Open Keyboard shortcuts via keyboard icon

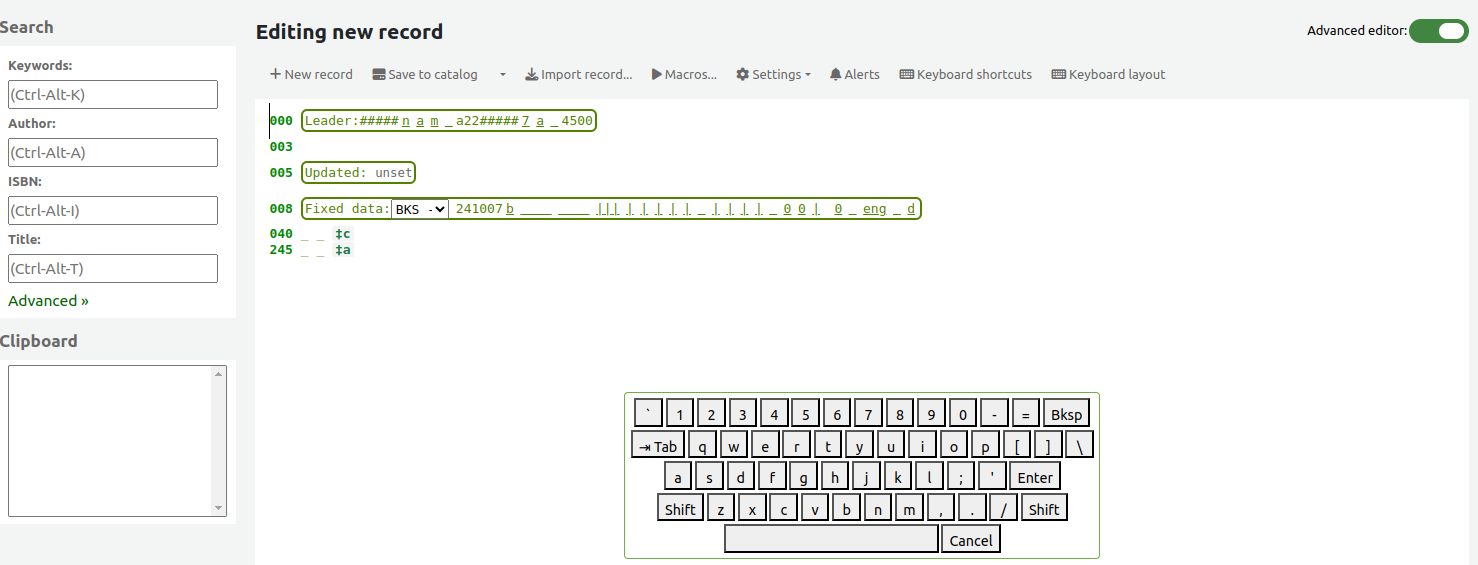point(907,74)
